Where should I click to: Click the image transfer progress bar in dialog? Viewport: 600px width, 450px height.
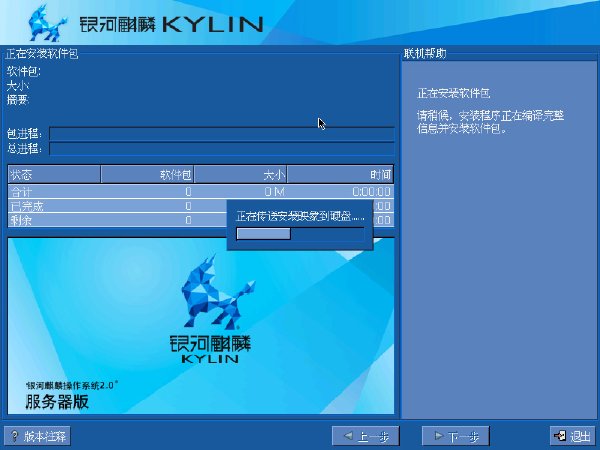(x=300, y=233)
